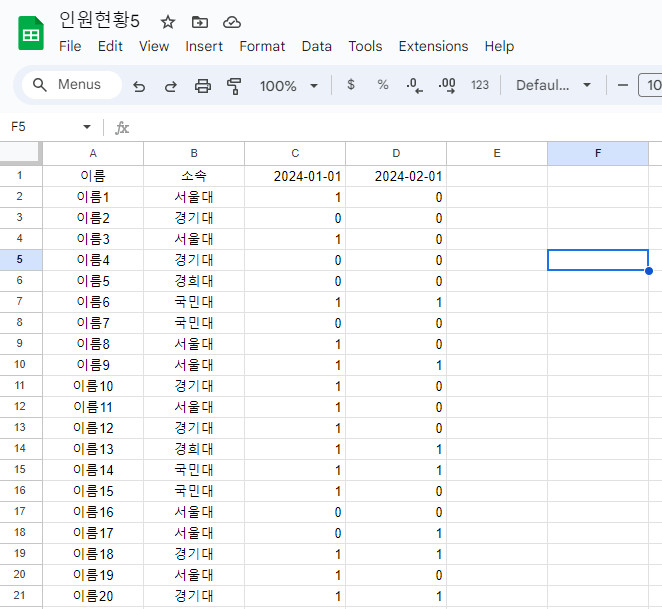Click 국민대 cell in row 7
The height and width of the screenshot is (609, 662).
194,302
